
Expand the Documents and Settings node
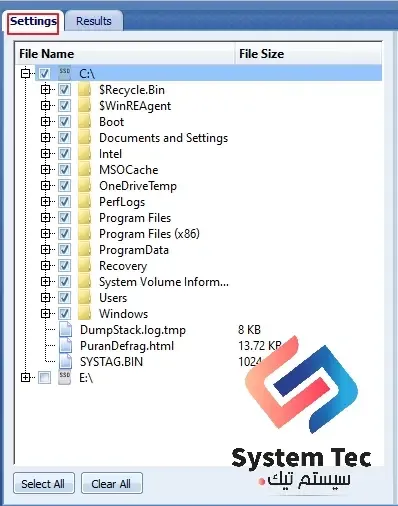click(x=45, y=137)
